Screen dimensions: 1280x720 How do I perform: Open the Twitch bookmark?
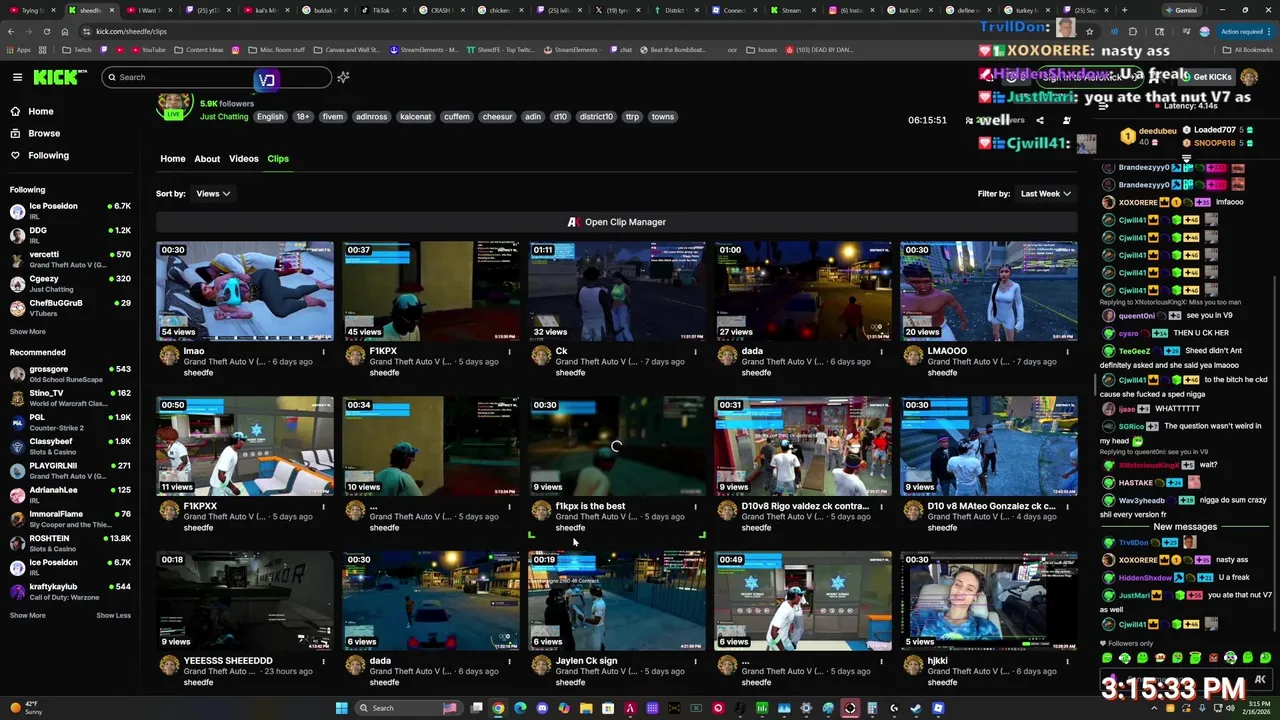[76, 50]
